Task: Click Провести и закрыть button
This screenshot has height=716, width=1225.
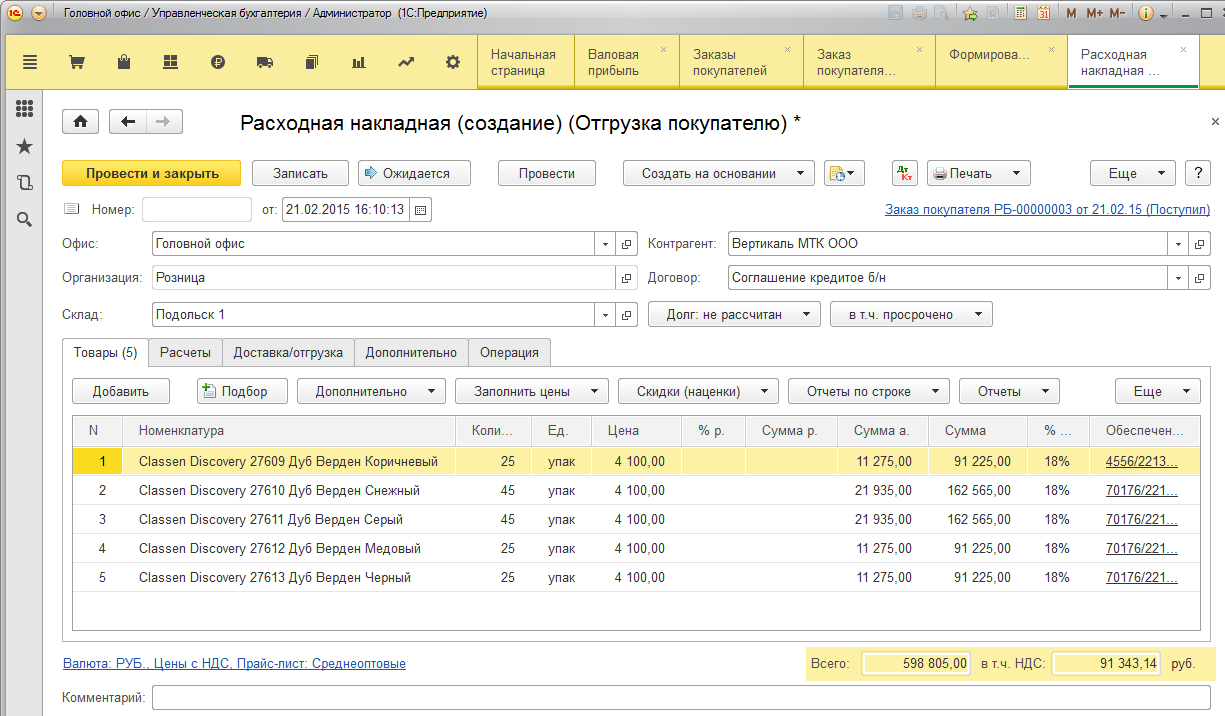Action: (x=152, y=173)
